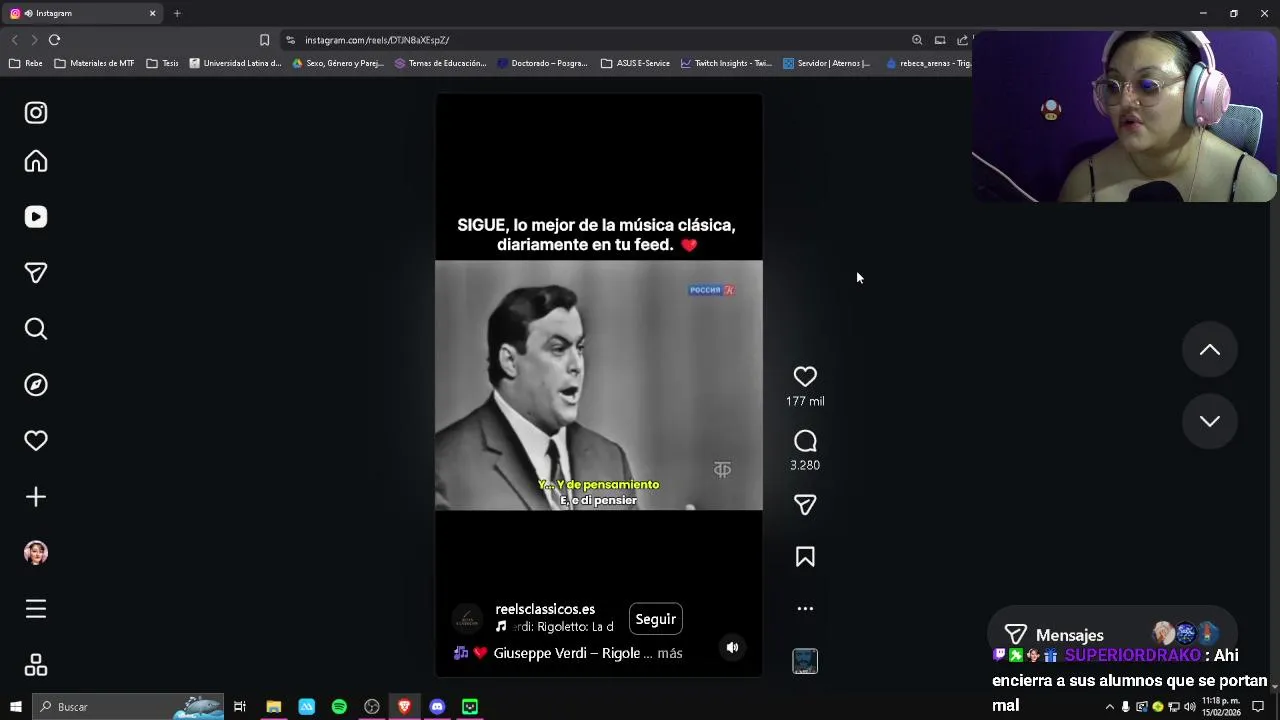Save the reel with the bookmark icon
The image size is (1280, 720).
tap(805, 557)
